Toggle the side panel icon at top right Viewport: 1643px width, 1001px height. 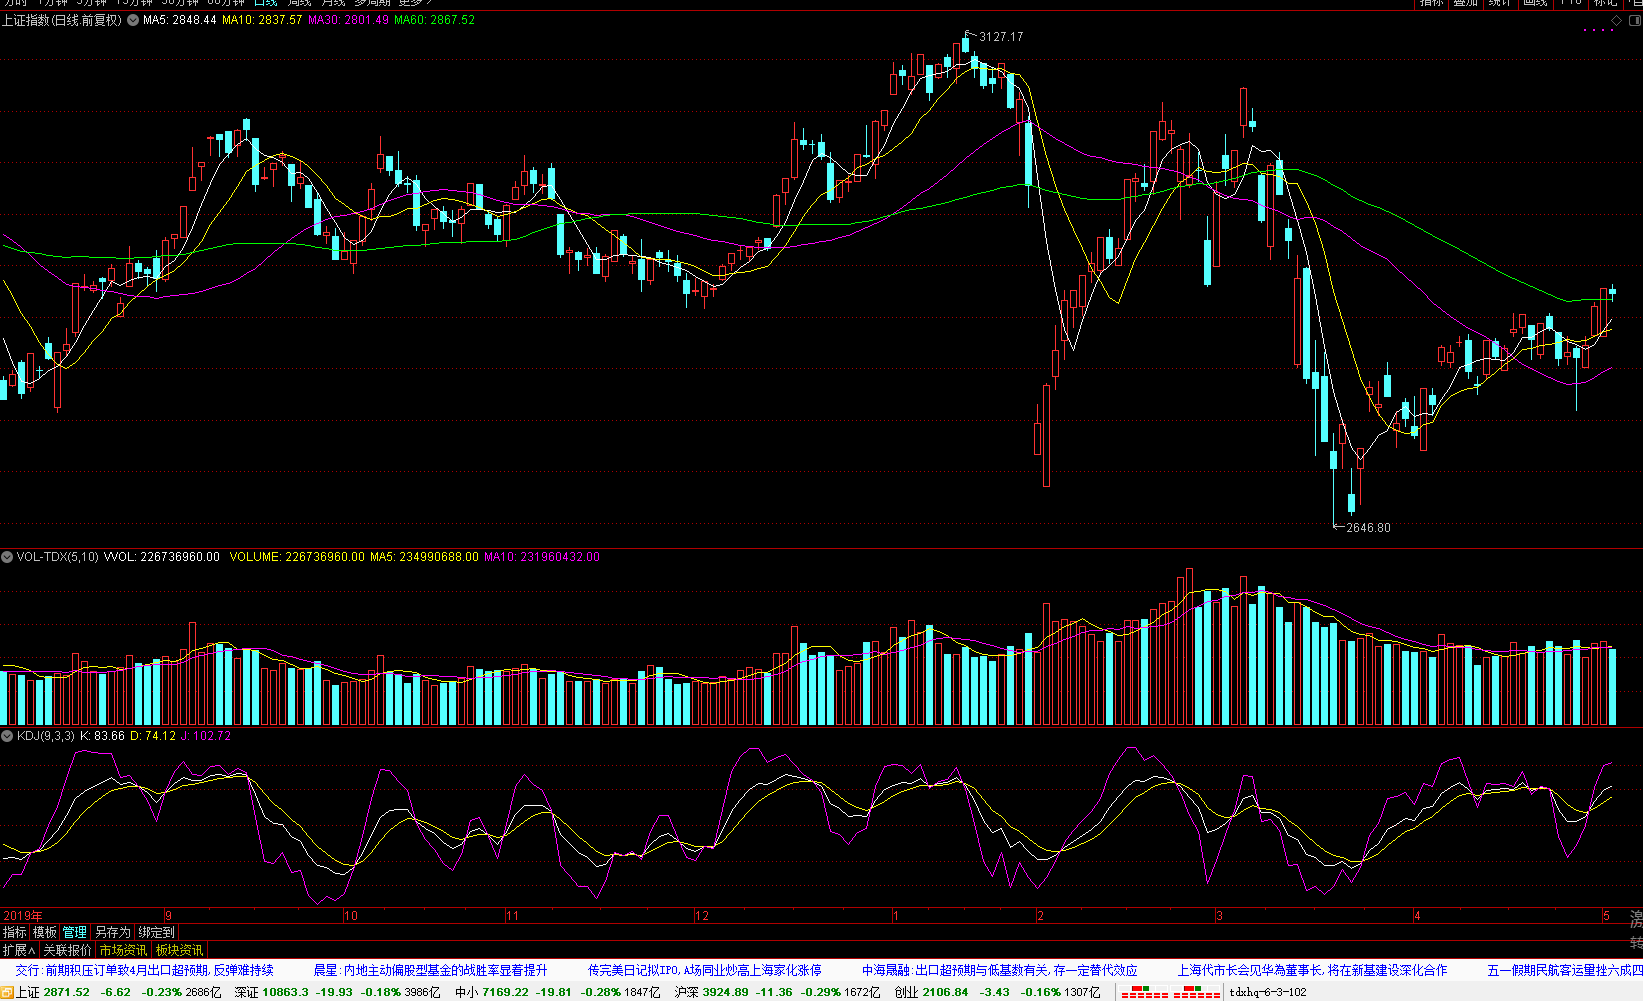tap(1634, 20)
